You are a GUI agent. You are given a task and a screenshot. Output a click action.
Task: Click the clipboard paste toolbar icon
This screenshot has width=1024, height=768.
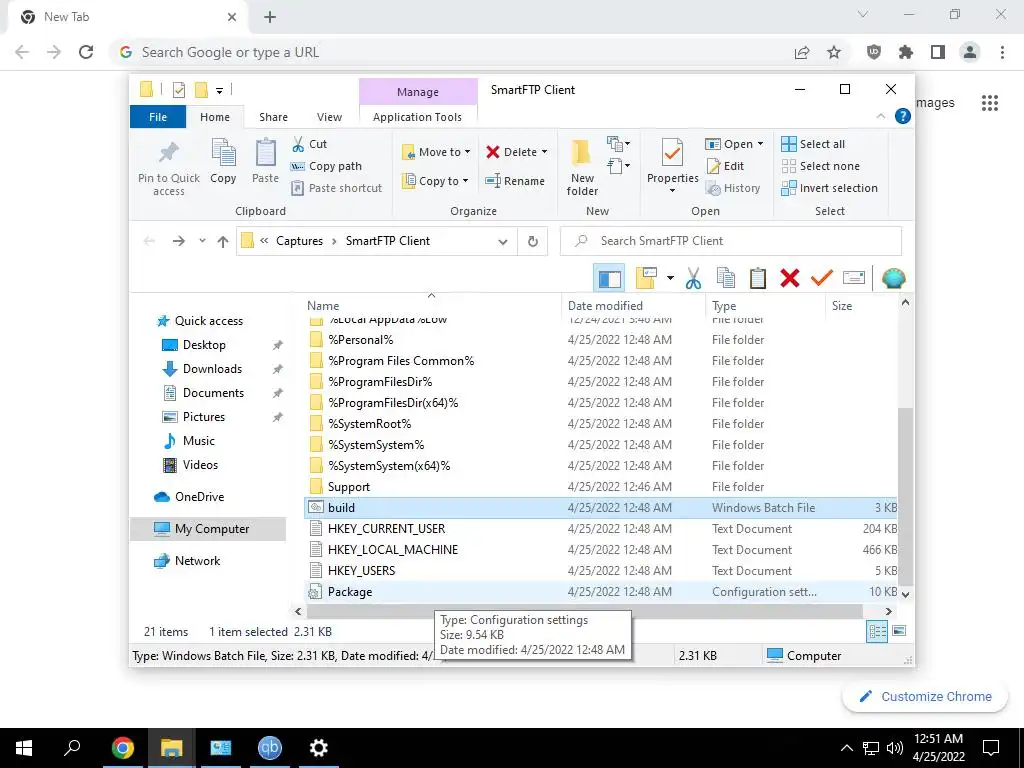(x=758, y=279)
